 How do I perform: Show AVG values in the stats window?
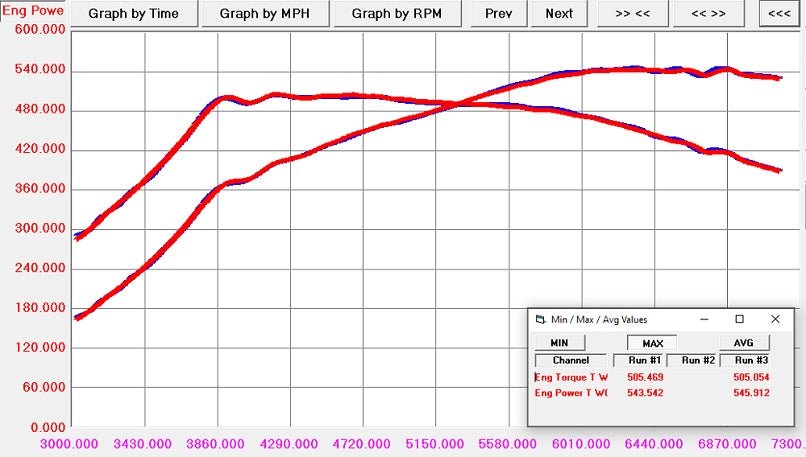pos(743,343)
